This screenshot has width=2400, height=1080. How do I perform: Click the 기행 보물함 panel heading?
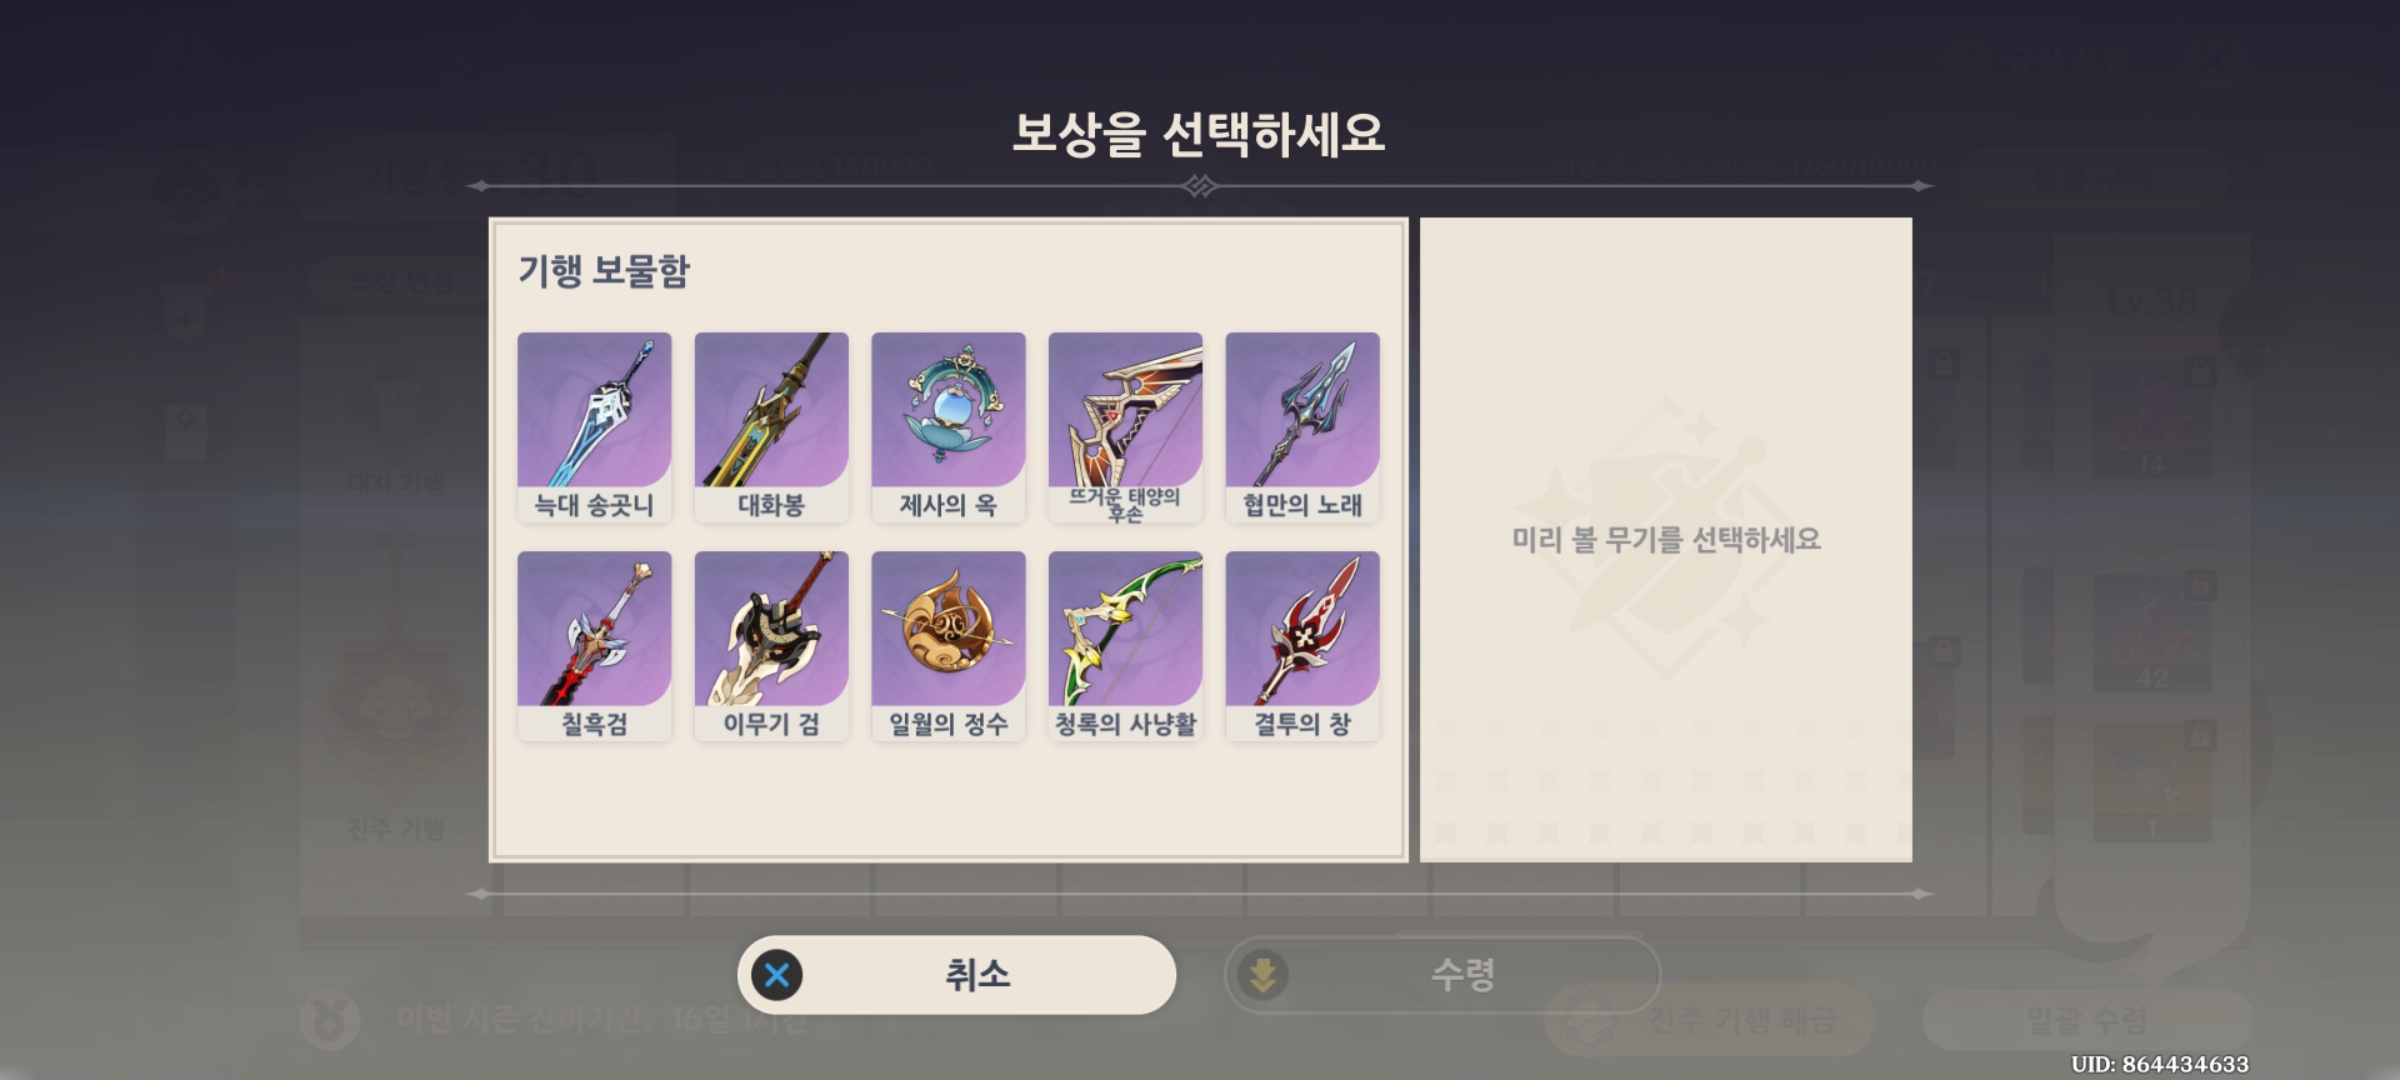click(604, 271)
